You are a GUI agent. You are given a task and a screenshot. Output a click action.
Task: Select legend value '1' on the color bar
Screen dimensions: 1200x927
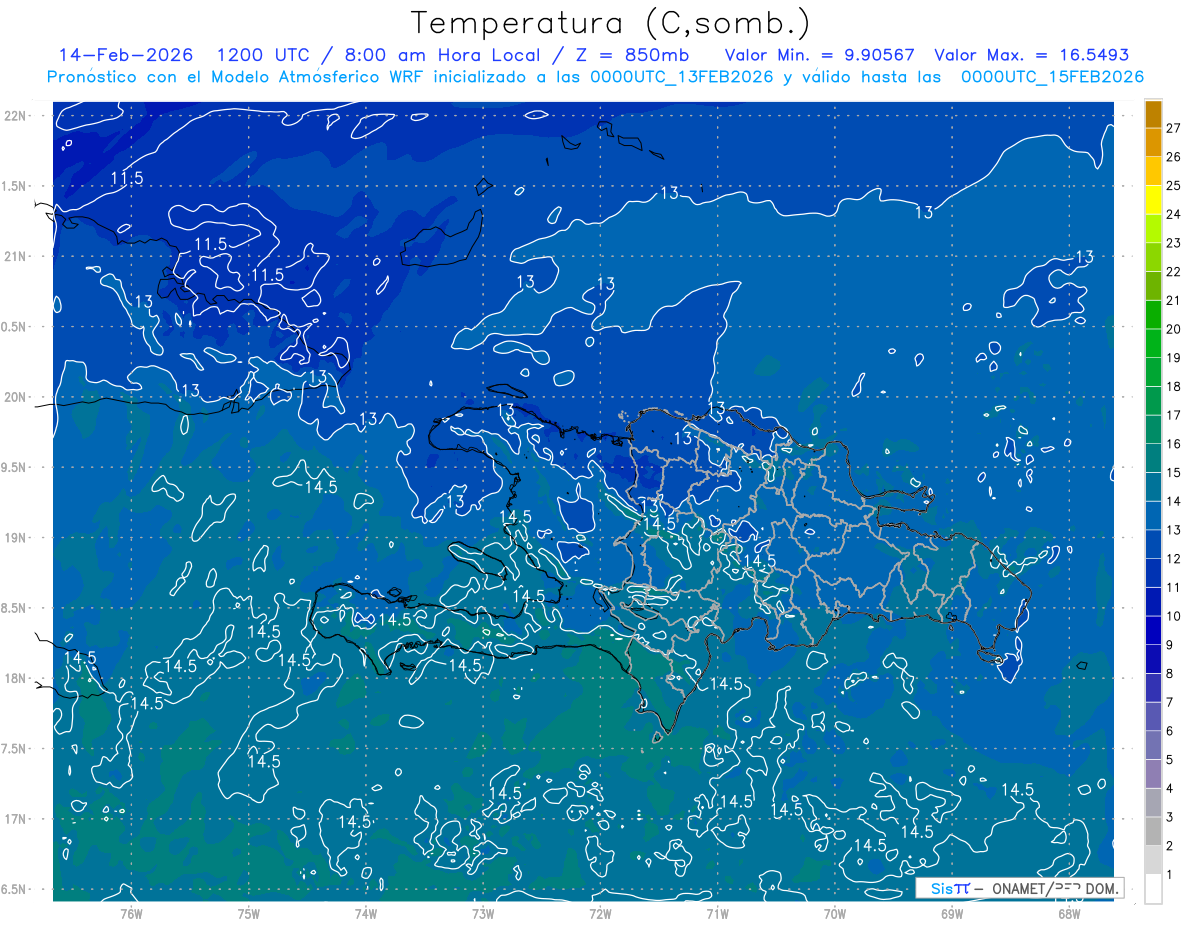[1170, 874]
